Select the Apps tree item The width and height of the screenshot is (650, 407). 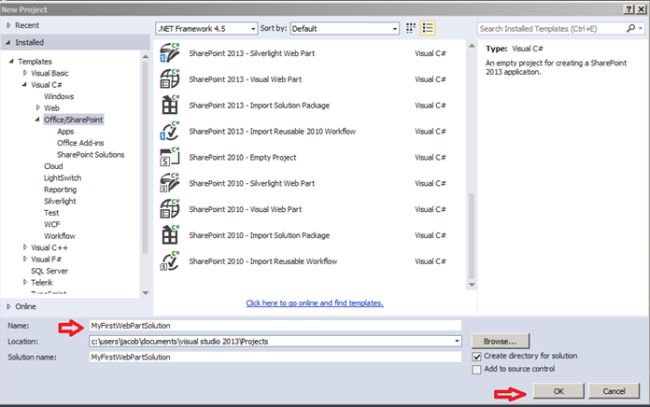(65, 131)
